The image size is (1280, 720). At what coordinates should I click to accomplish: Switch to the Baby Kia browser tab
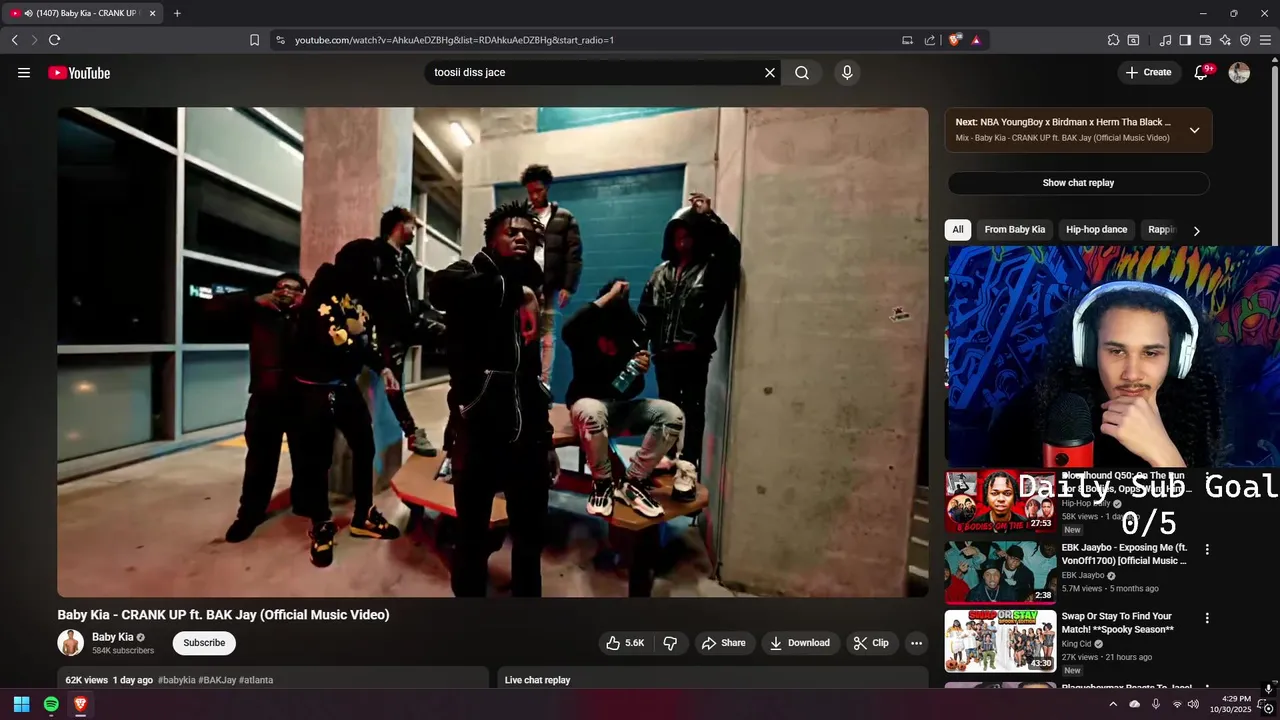(83, 13)
